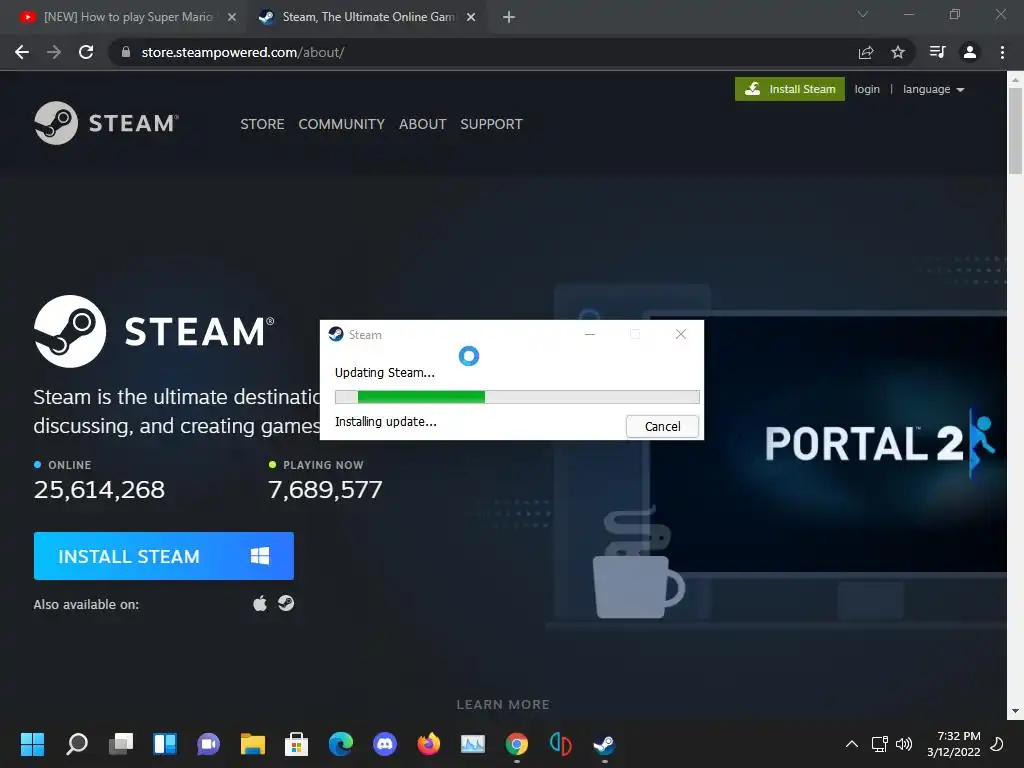Click the ONLINE count 25,614,268
This screenshot has height=768, width=1024.
[99, 489]
